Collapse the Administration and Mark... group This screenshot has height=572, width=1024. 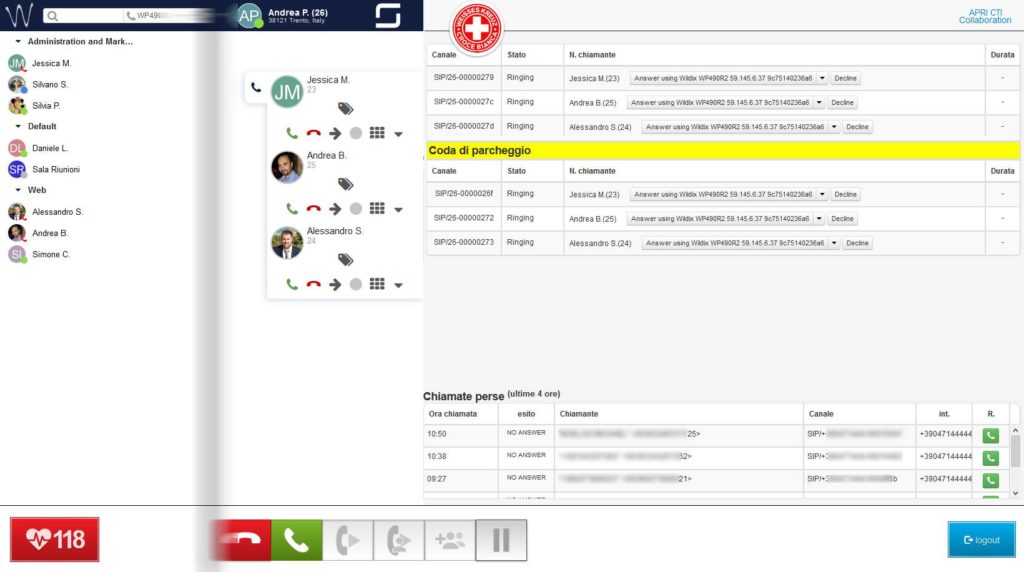[x=18, y=42]
